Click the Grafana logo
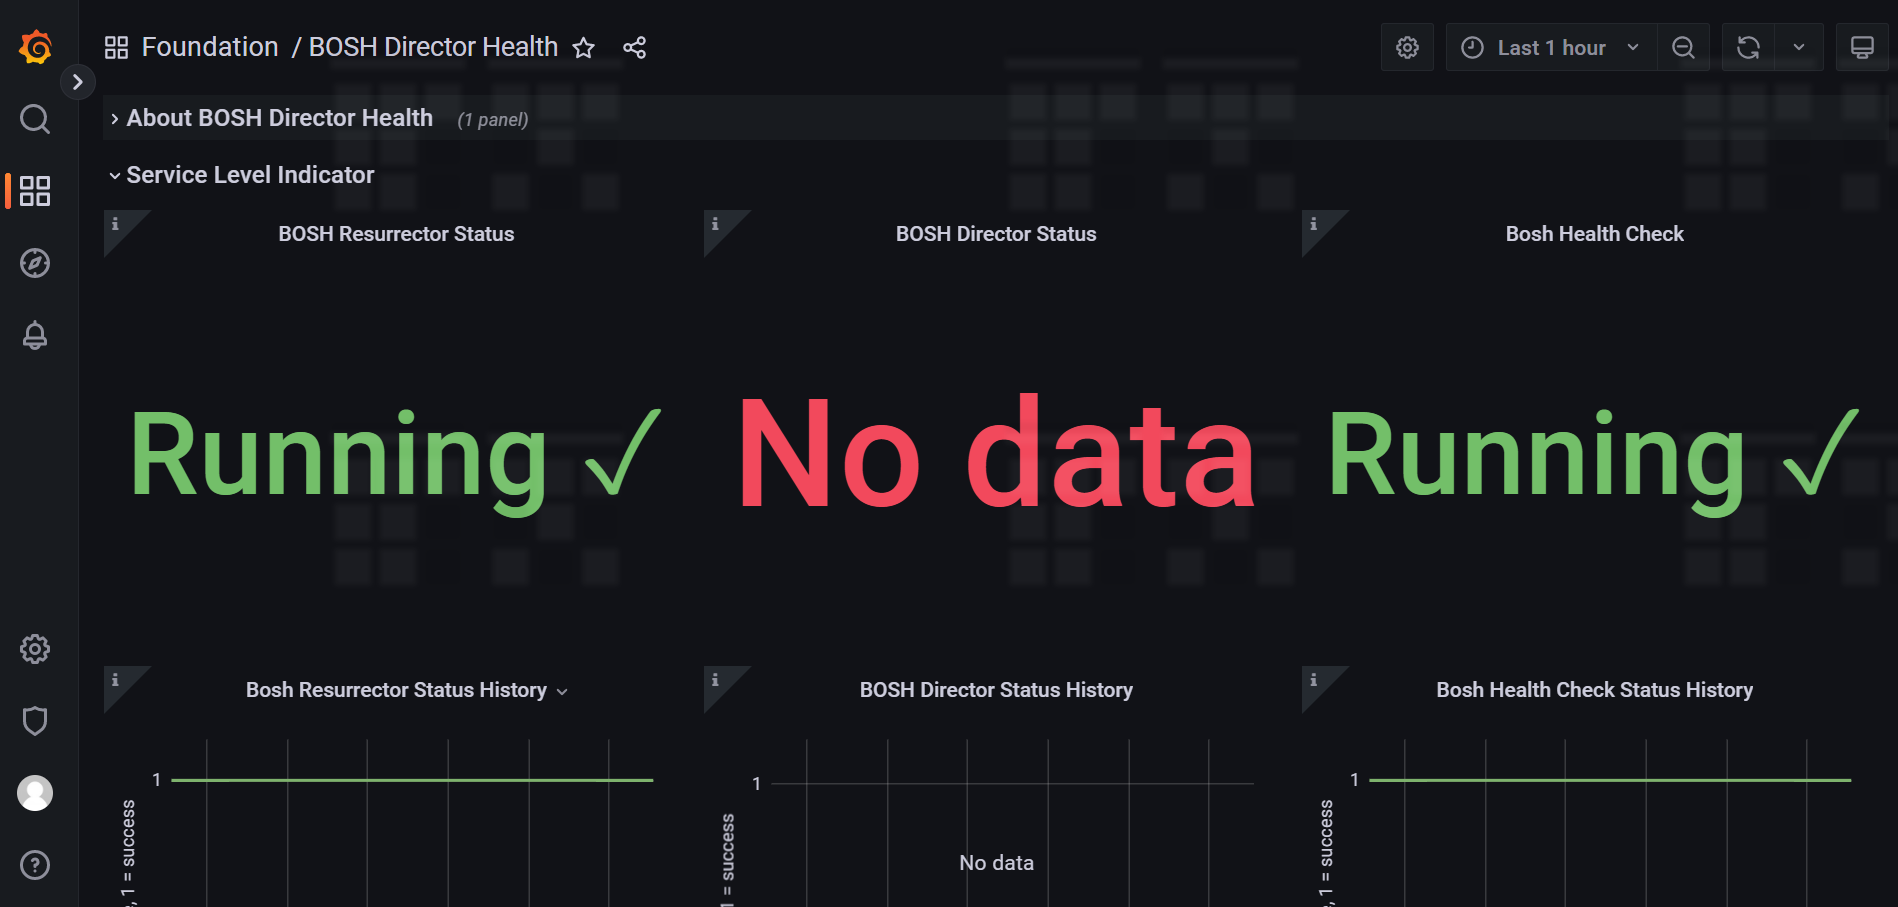1898x907 pixels. click(35, 45)
